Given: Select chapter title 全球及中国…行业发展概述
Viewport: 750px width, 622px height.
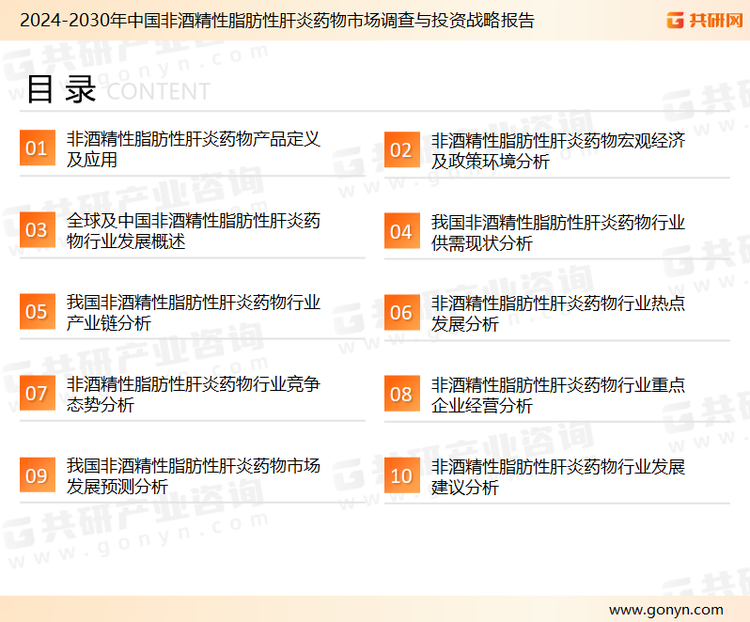Looking at the screenshot, I should tap(193, 231).
